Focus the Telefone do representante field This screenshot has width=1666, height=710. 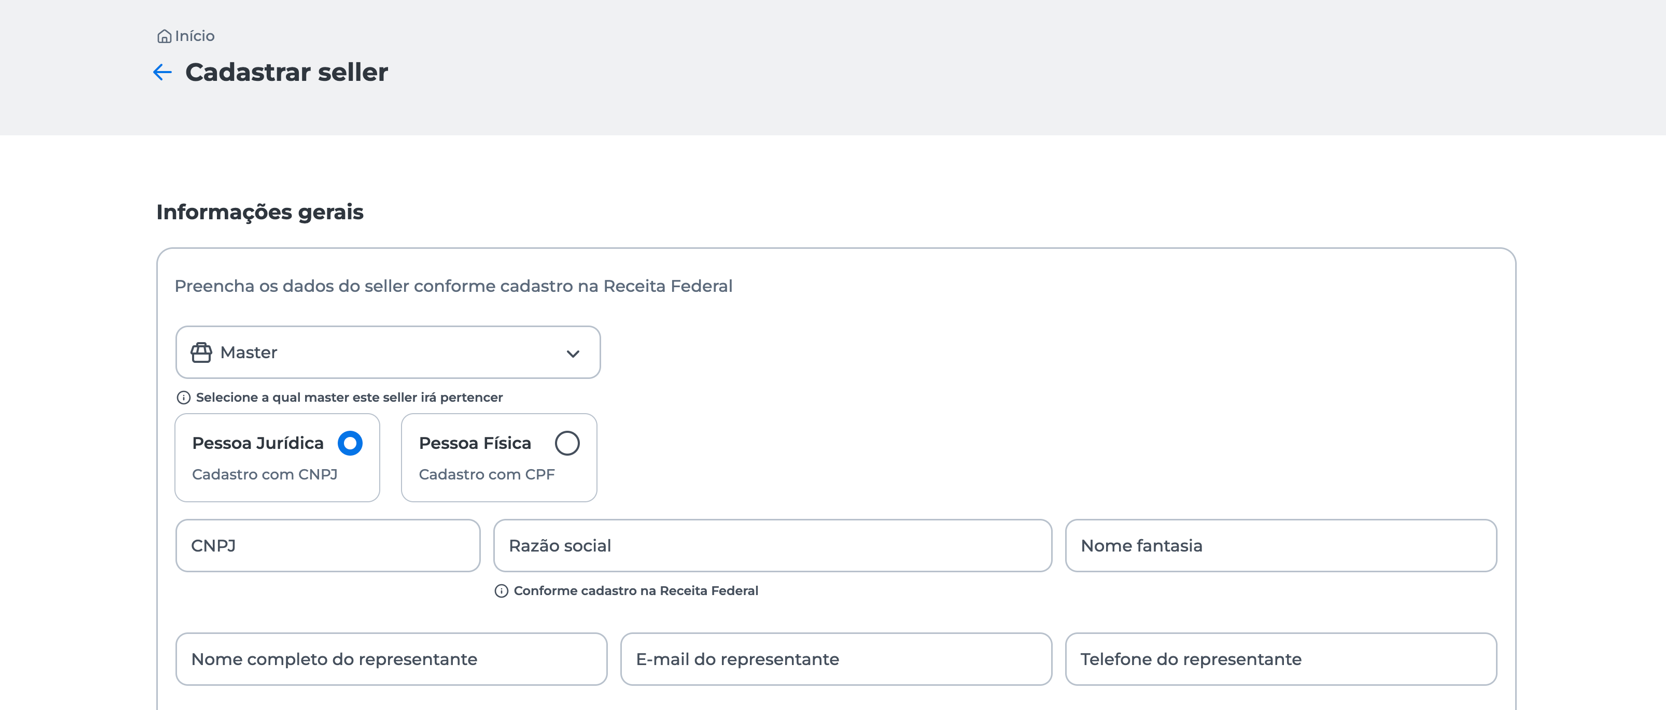pos(1280,659)
